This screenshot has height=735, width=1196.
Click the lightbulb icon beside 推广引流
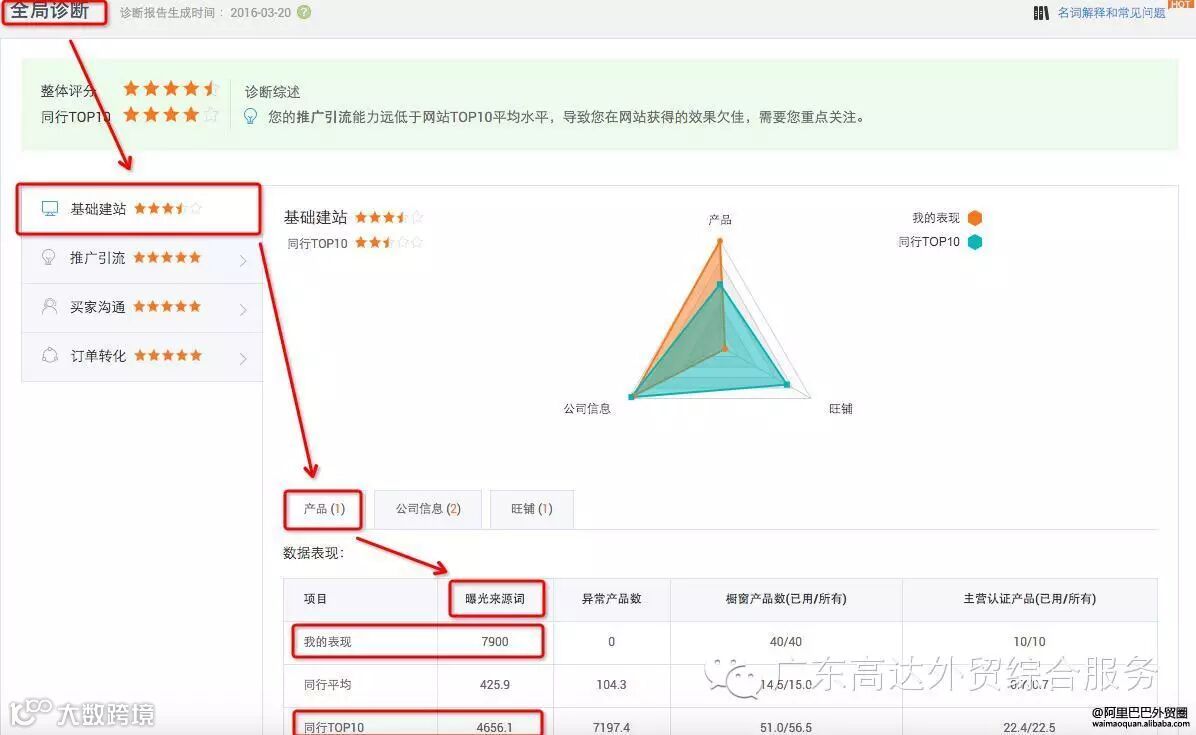tap(50, 257)
